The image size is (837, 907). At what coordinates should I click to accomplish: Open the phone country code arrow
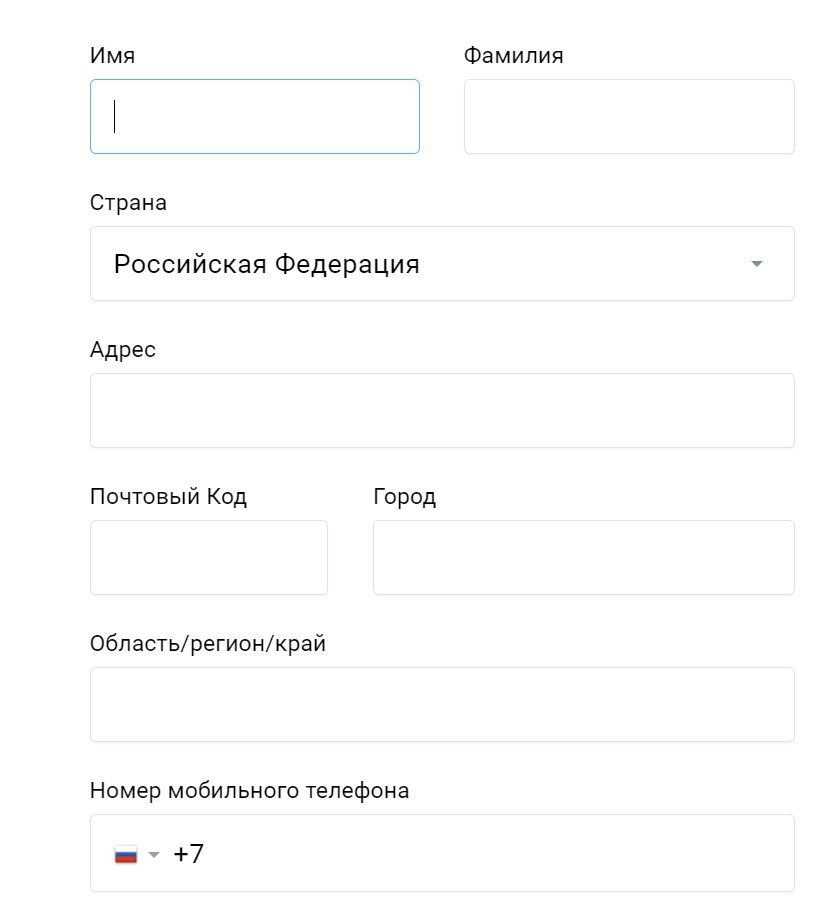coord(154,855)
